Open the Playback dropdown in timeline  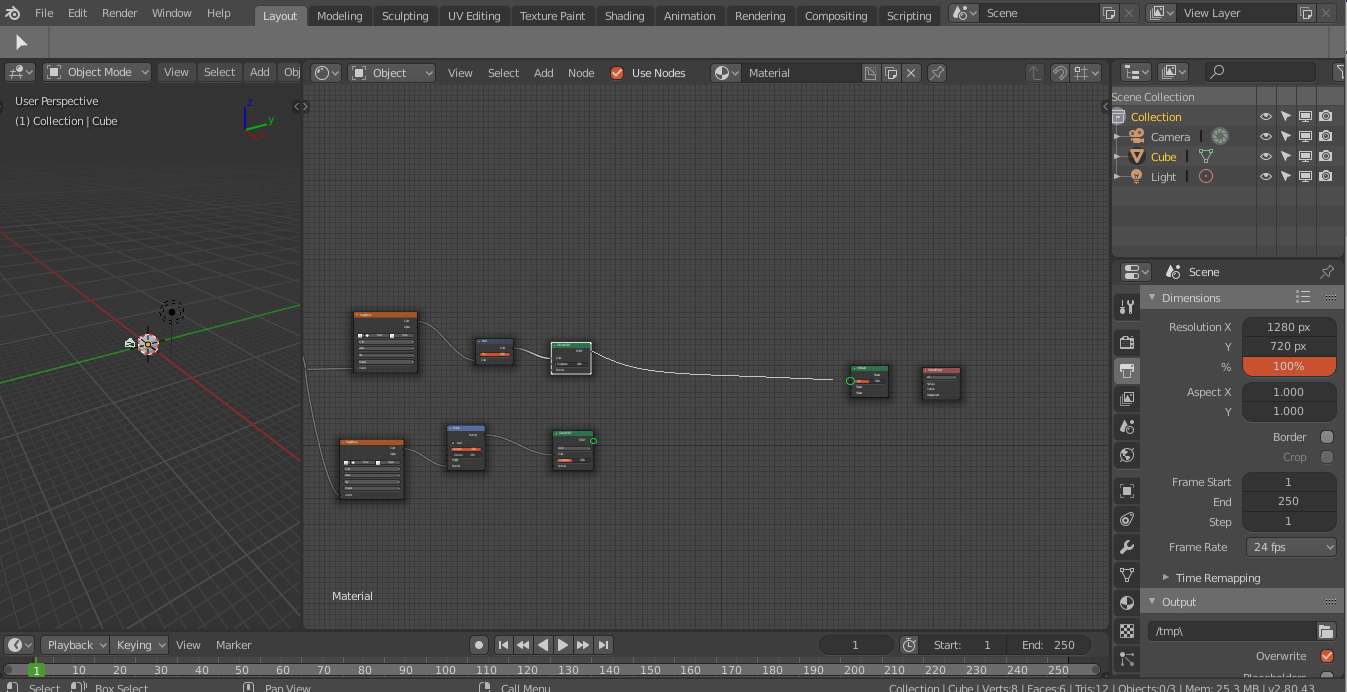pyautogui.click(x=77, y=645)
